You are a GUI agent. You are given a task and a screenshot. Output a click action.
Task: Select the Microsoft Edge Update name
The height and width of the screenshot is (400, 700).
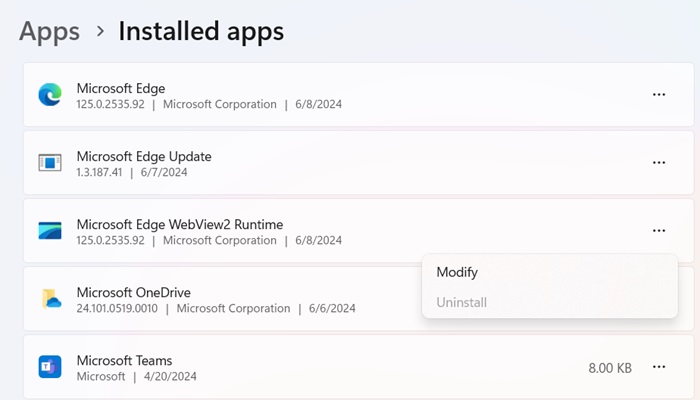tap(144, 157)
